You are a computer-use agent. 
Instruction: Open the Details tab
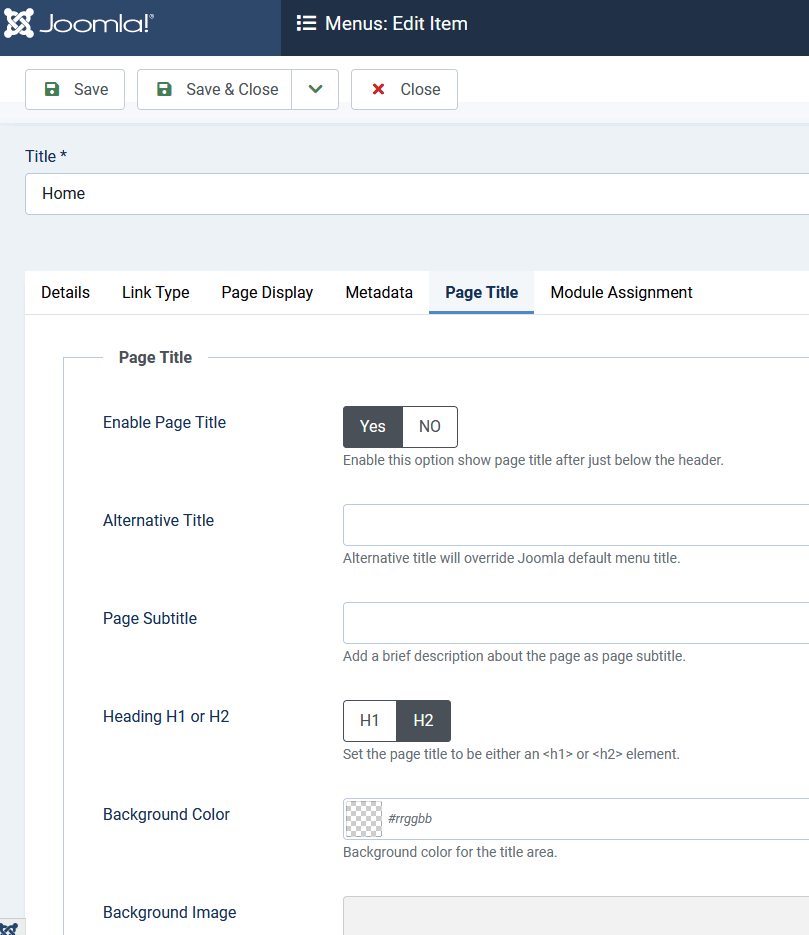(x=65, y=292)
